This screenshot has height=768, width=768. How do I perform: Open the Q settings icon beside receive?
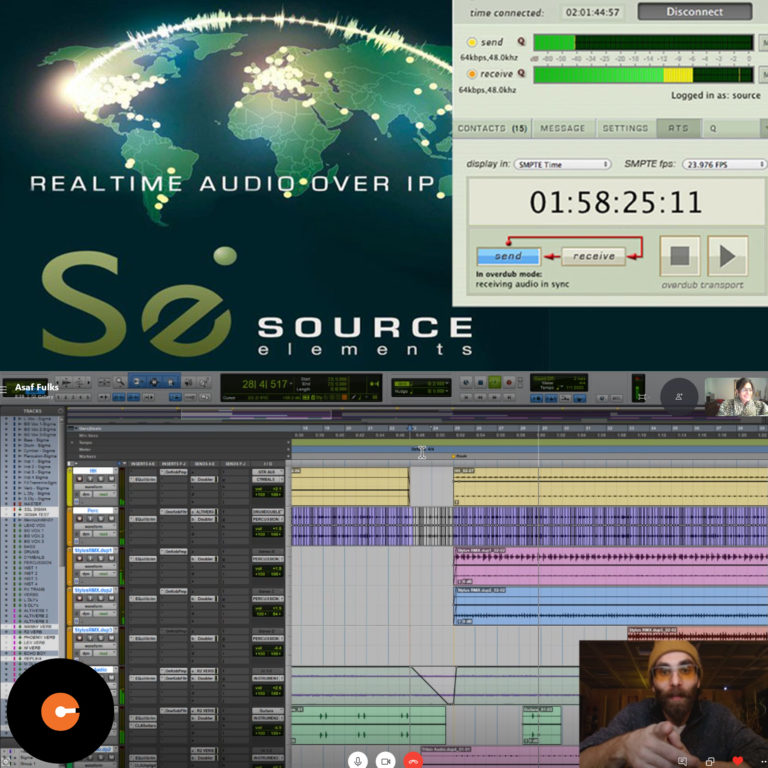521,73
